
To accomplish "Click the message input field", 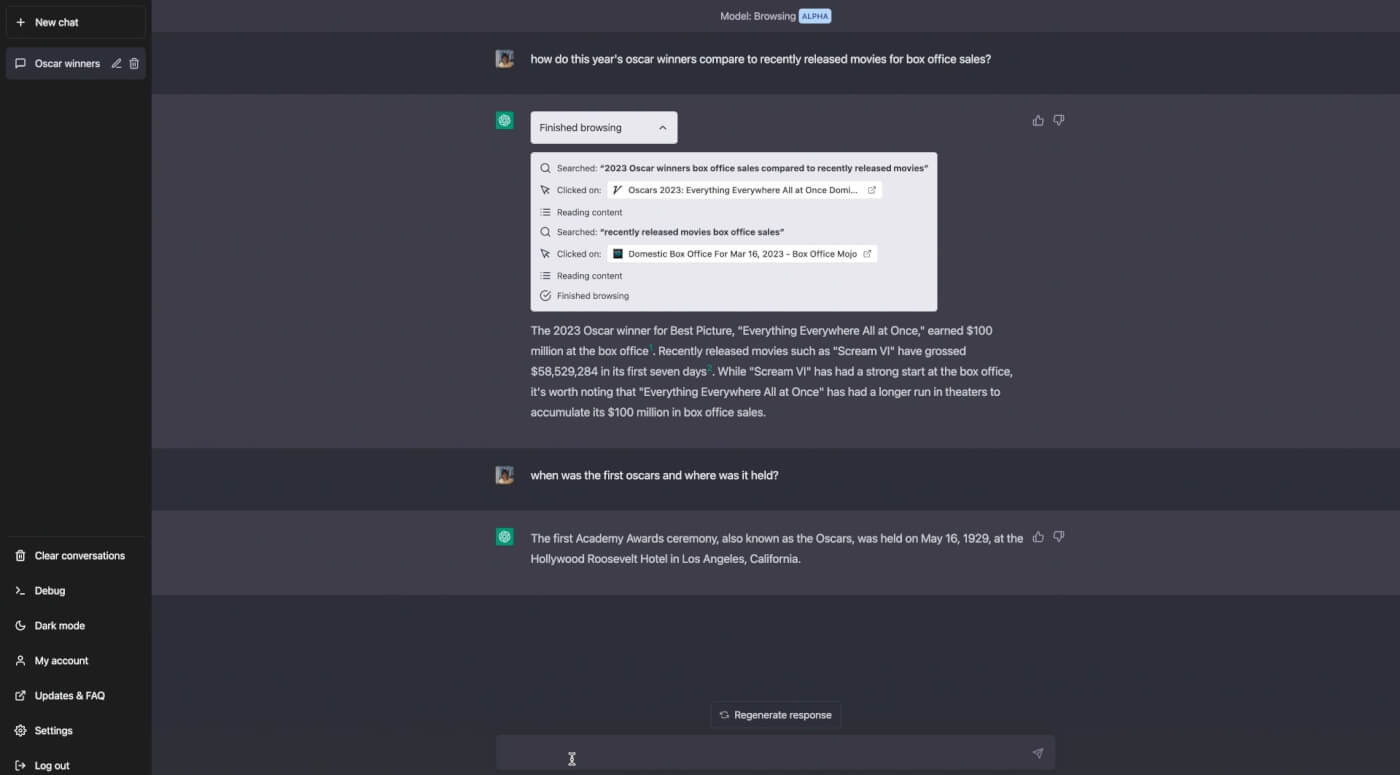I will [x=775, y=753].
